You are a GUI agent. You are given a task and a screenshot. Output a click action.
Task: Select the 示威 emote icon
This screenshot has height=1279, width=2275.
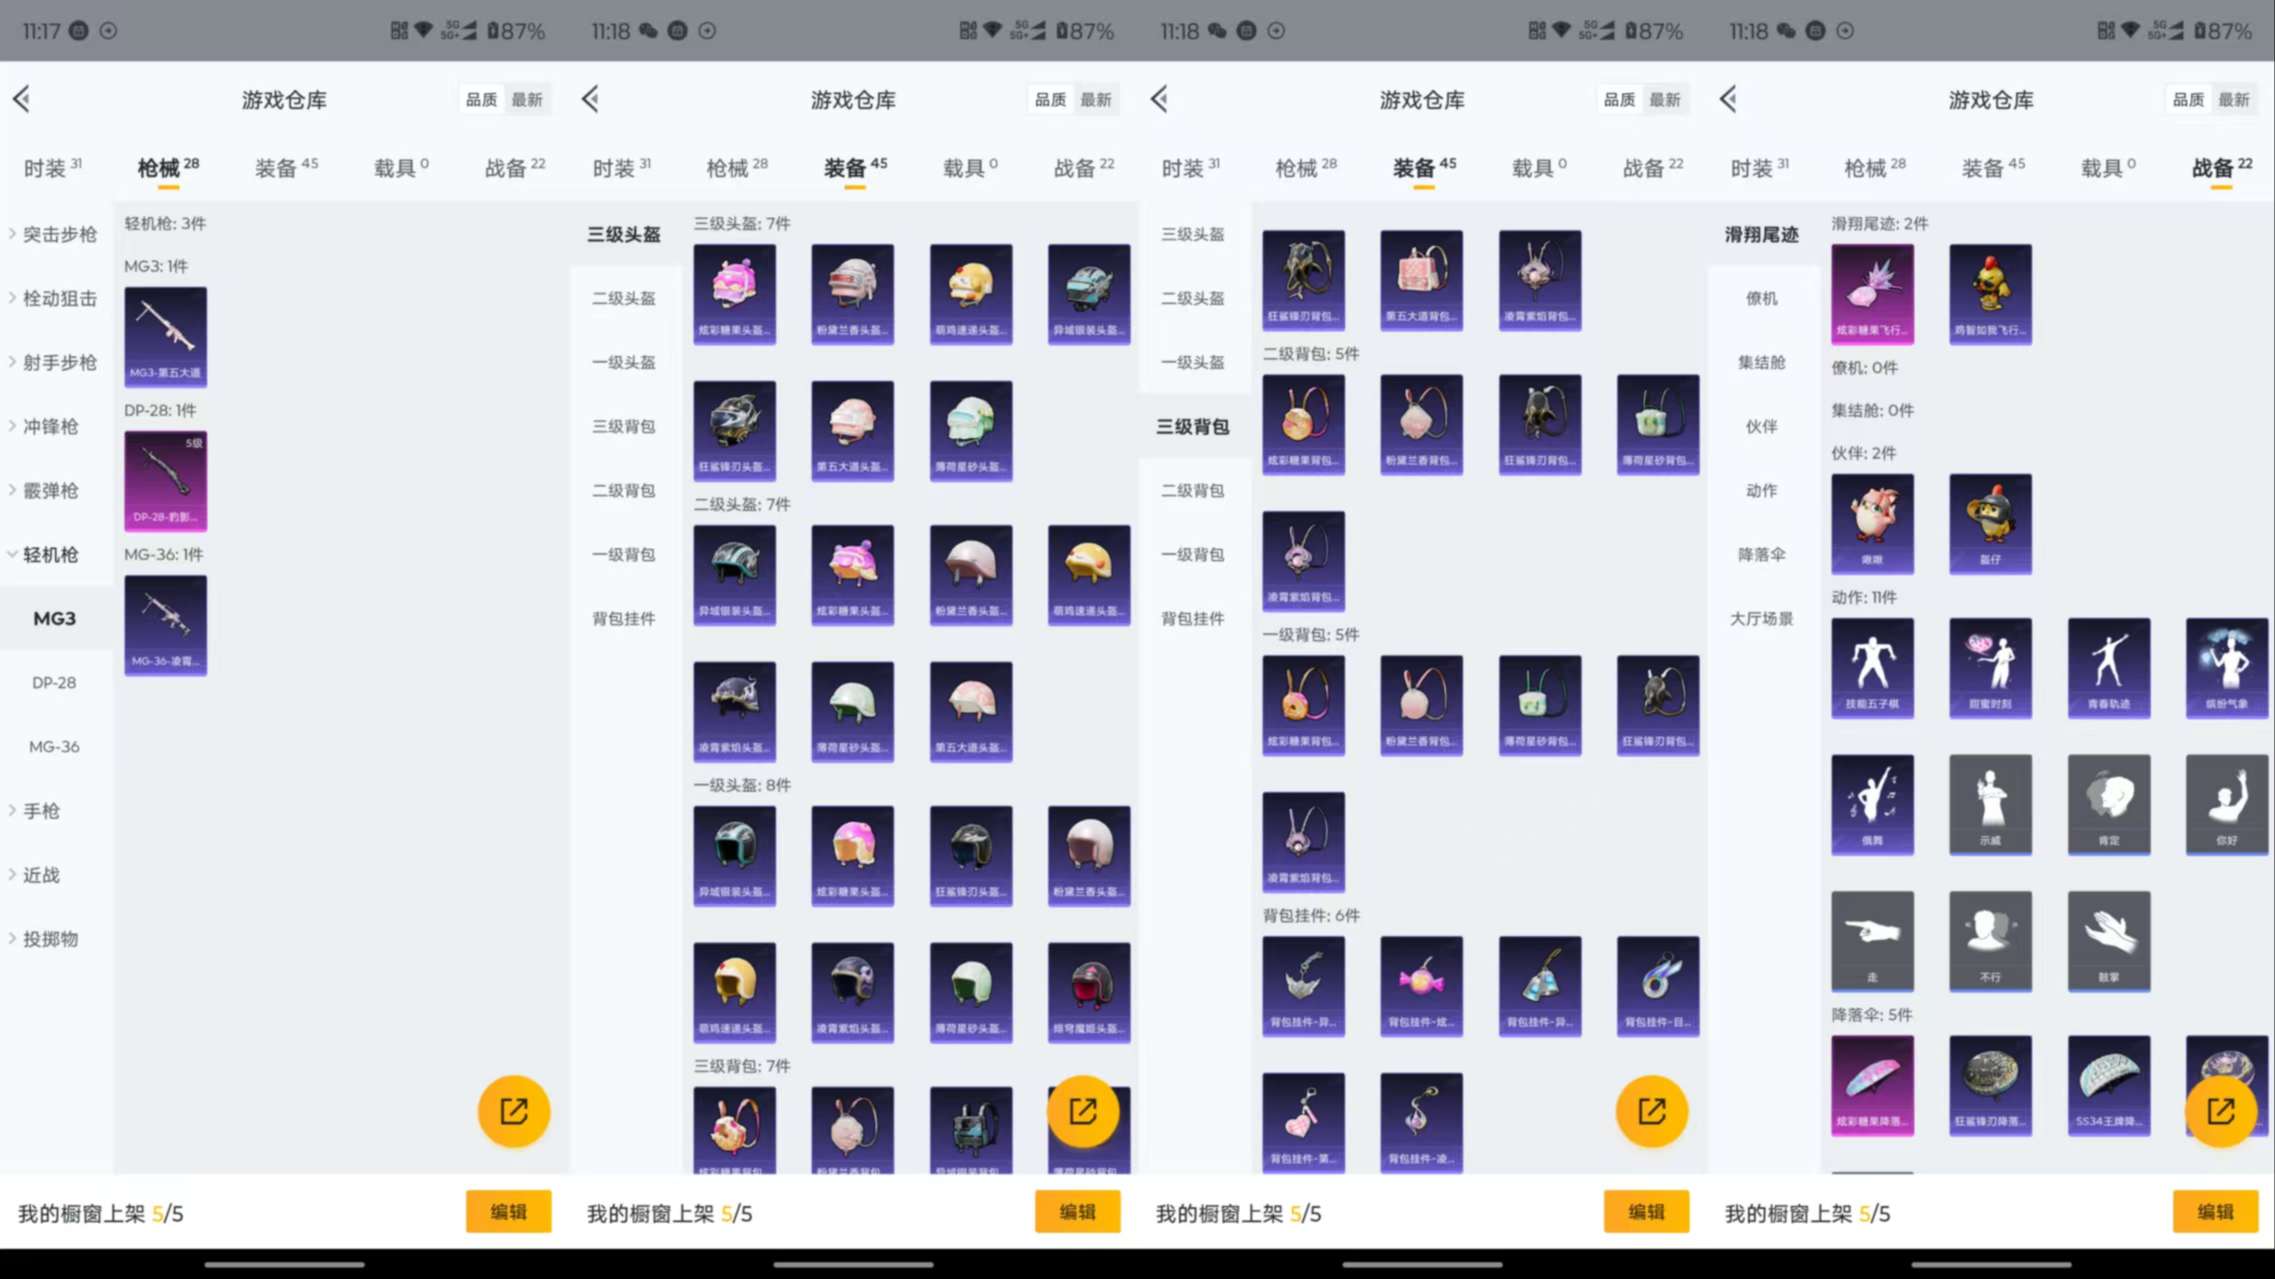pos(1990,805)
